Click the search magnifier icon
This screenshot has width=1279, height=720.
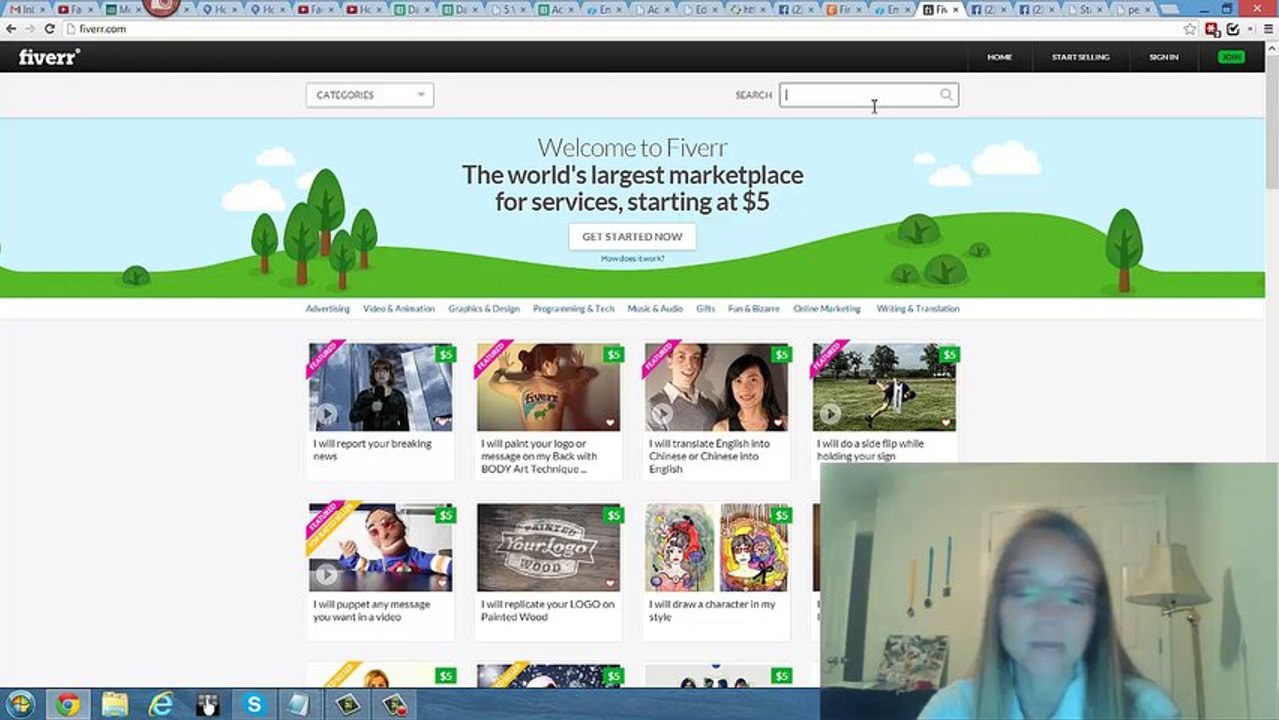(x=946, y=95)
